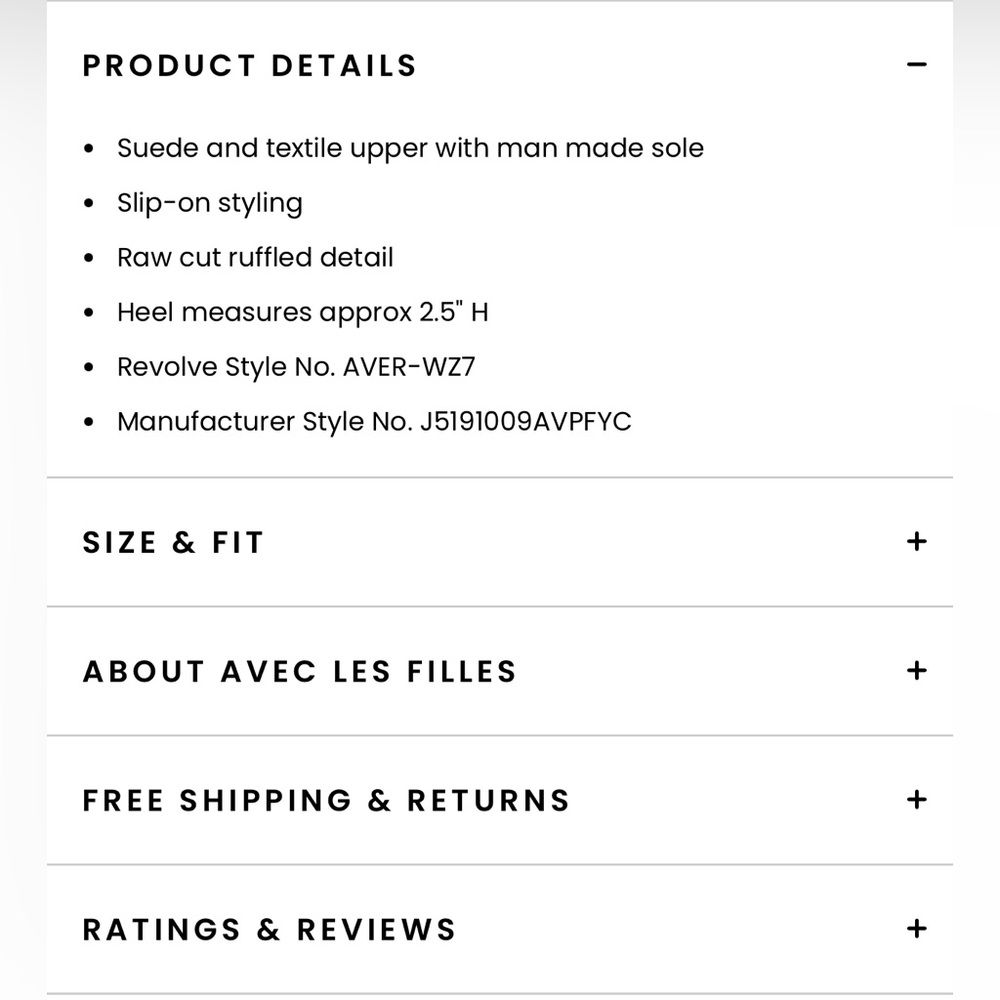The width and height of the screenshot is (1000, 1000).
Task: Tap the Heel measures approx 2.5" H line
Action: point(302,312)
